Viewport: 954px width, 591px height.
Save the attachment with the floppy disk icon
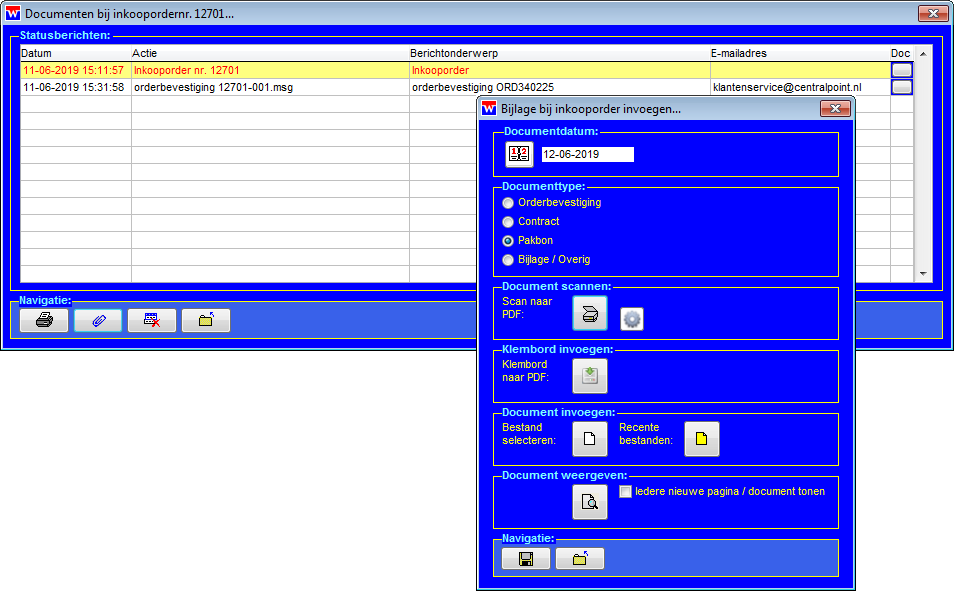[x=526, y=559]
